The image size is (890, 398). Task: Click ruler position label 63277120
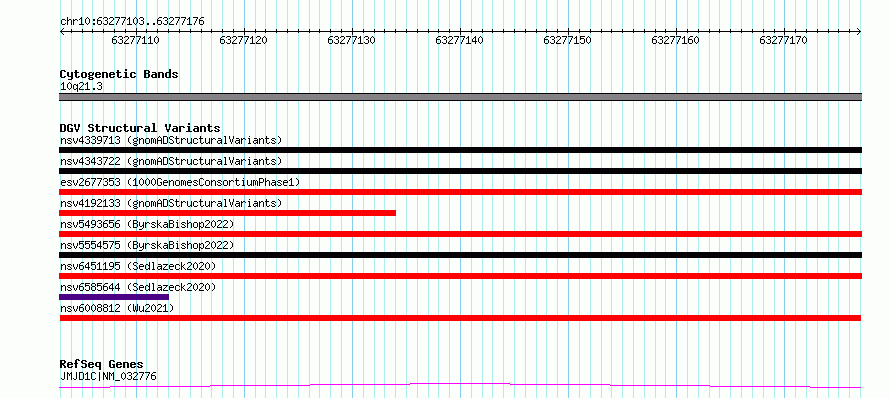point(244,40)
